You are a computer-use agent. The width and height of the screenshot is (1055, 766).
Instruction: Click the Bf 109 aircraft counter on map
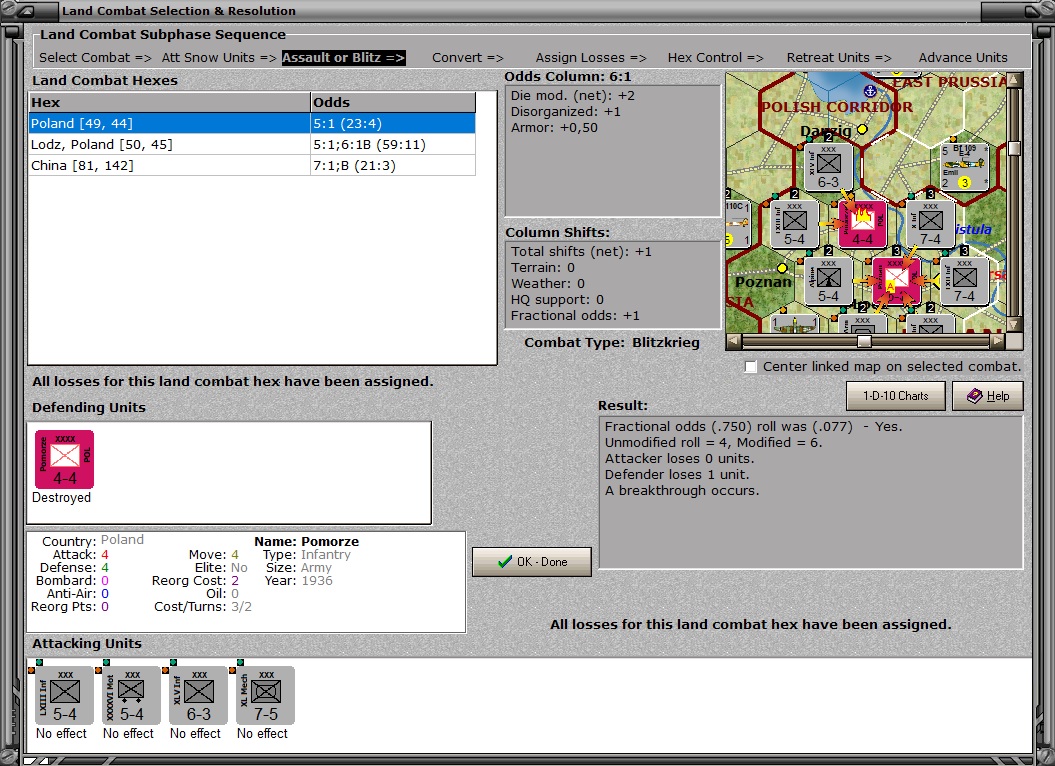[x=964, y=166]
